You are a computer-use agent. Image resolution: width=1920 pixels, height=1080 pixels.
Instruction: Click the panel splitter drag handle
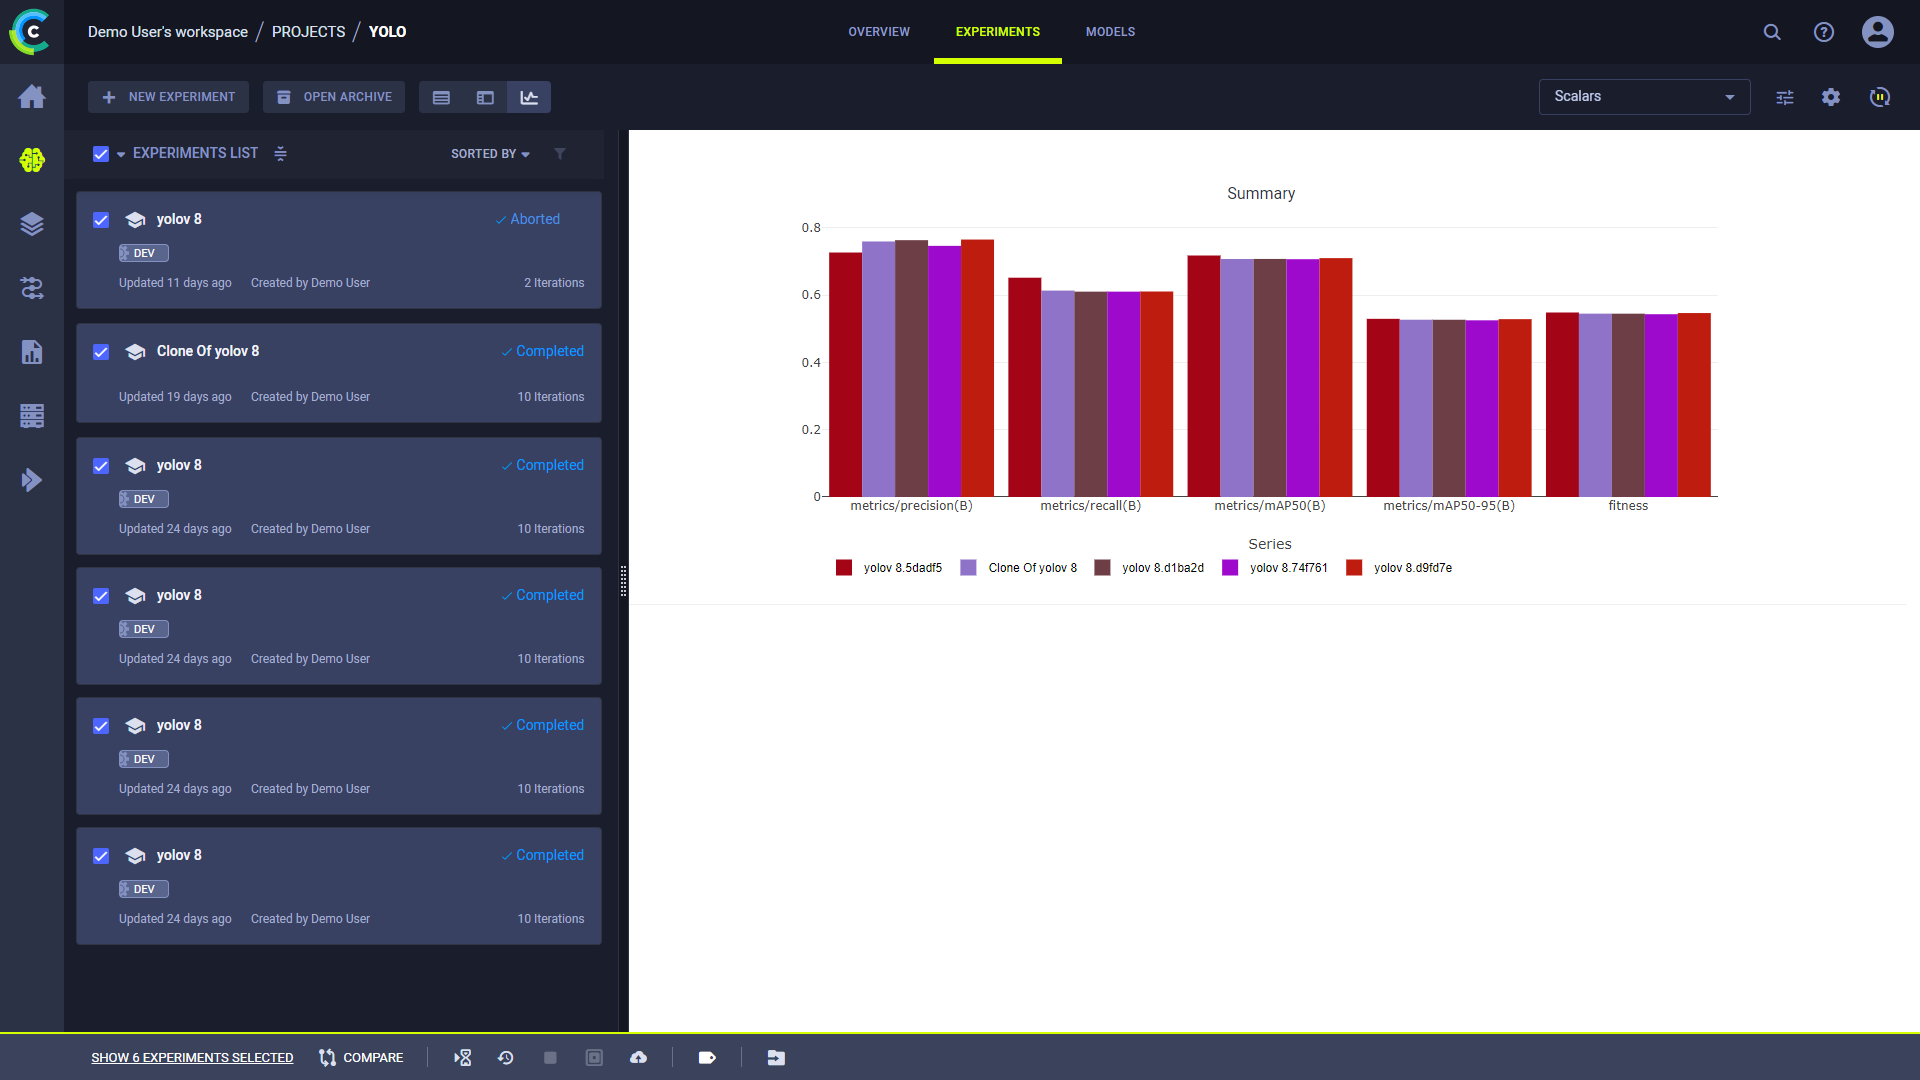coord(623,581)
